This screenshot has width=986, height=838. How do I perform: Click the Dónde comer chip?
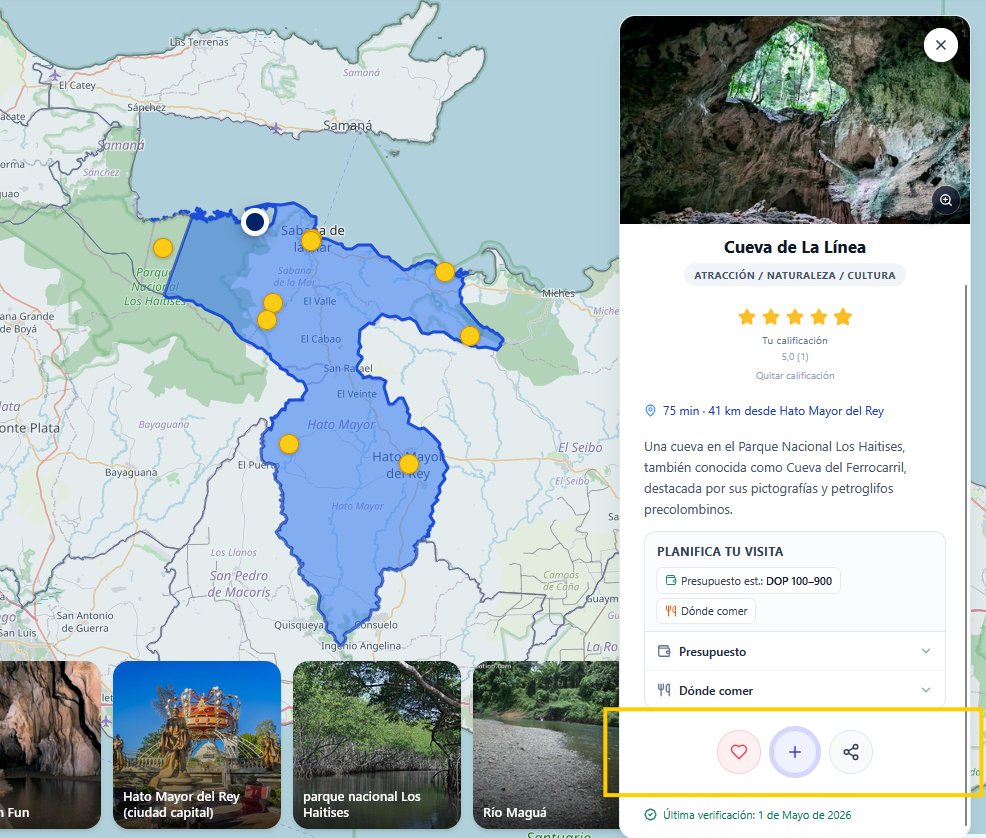706,611
